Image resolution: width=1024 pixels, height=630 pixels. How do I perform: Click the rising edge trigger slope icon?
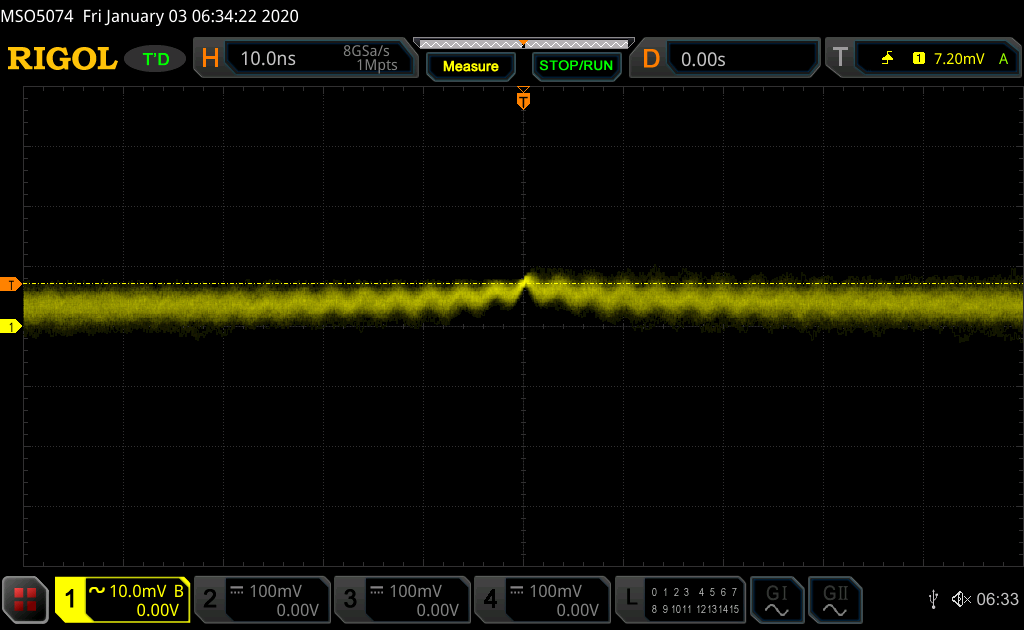point(887,59)
